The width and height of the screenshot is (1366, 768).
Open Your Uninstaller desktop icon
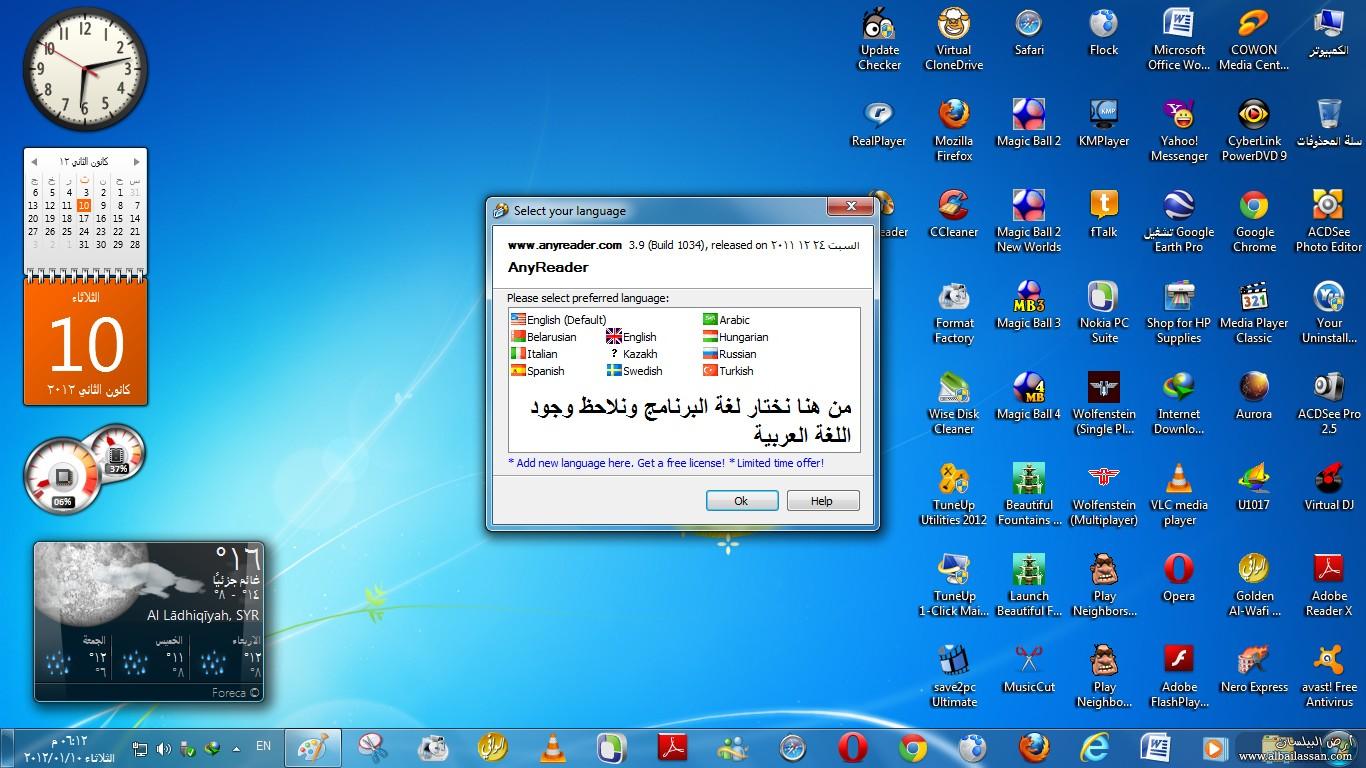[1329, 313]
